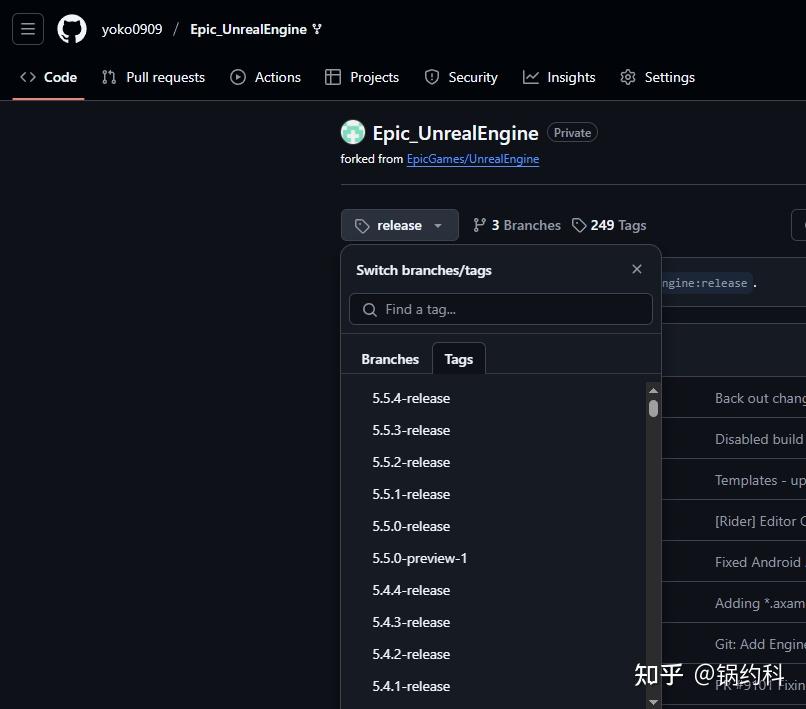This screenshot has width=806, height=709.
Task: Select the 5.5.4-release tag
Action: click(411, 398)
